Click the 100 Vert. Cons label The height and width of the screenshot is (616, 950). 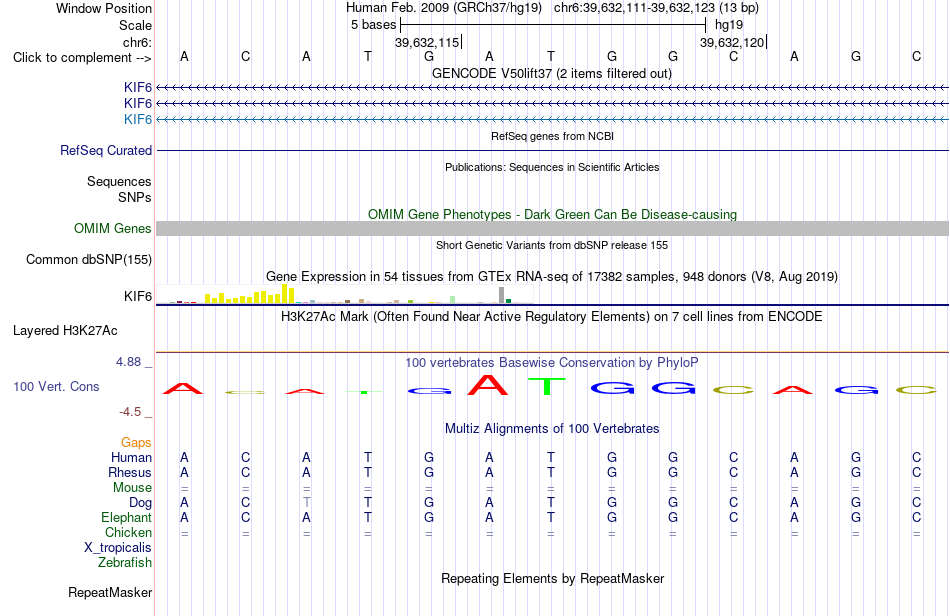(56, 386)
